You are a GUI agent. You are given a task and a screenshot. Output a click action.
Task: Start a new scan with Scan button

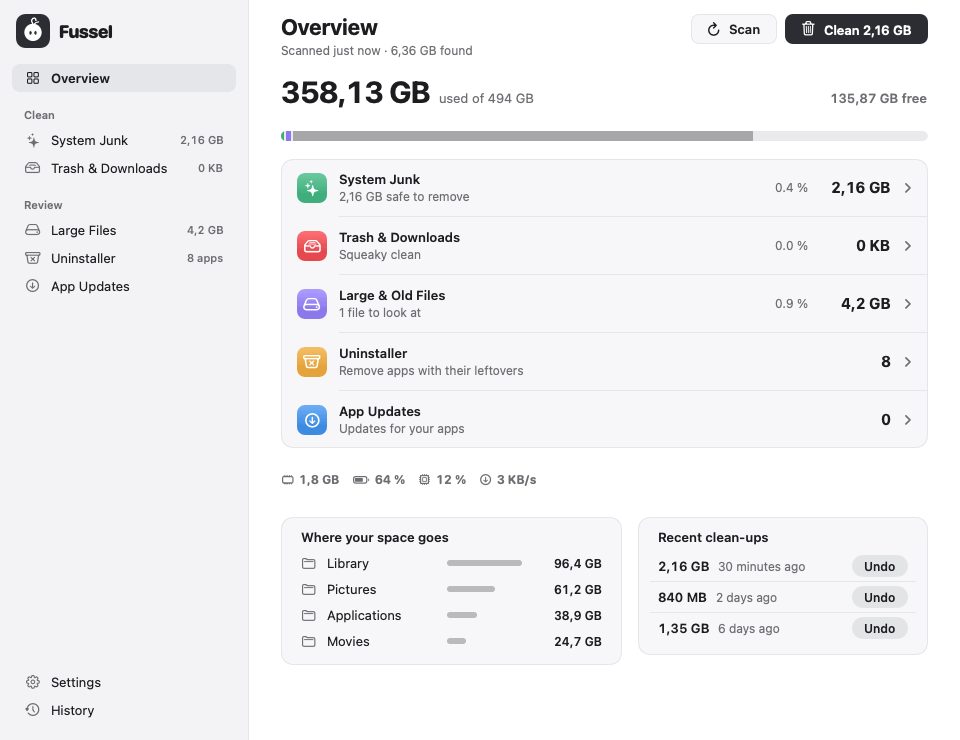(733, 29)
